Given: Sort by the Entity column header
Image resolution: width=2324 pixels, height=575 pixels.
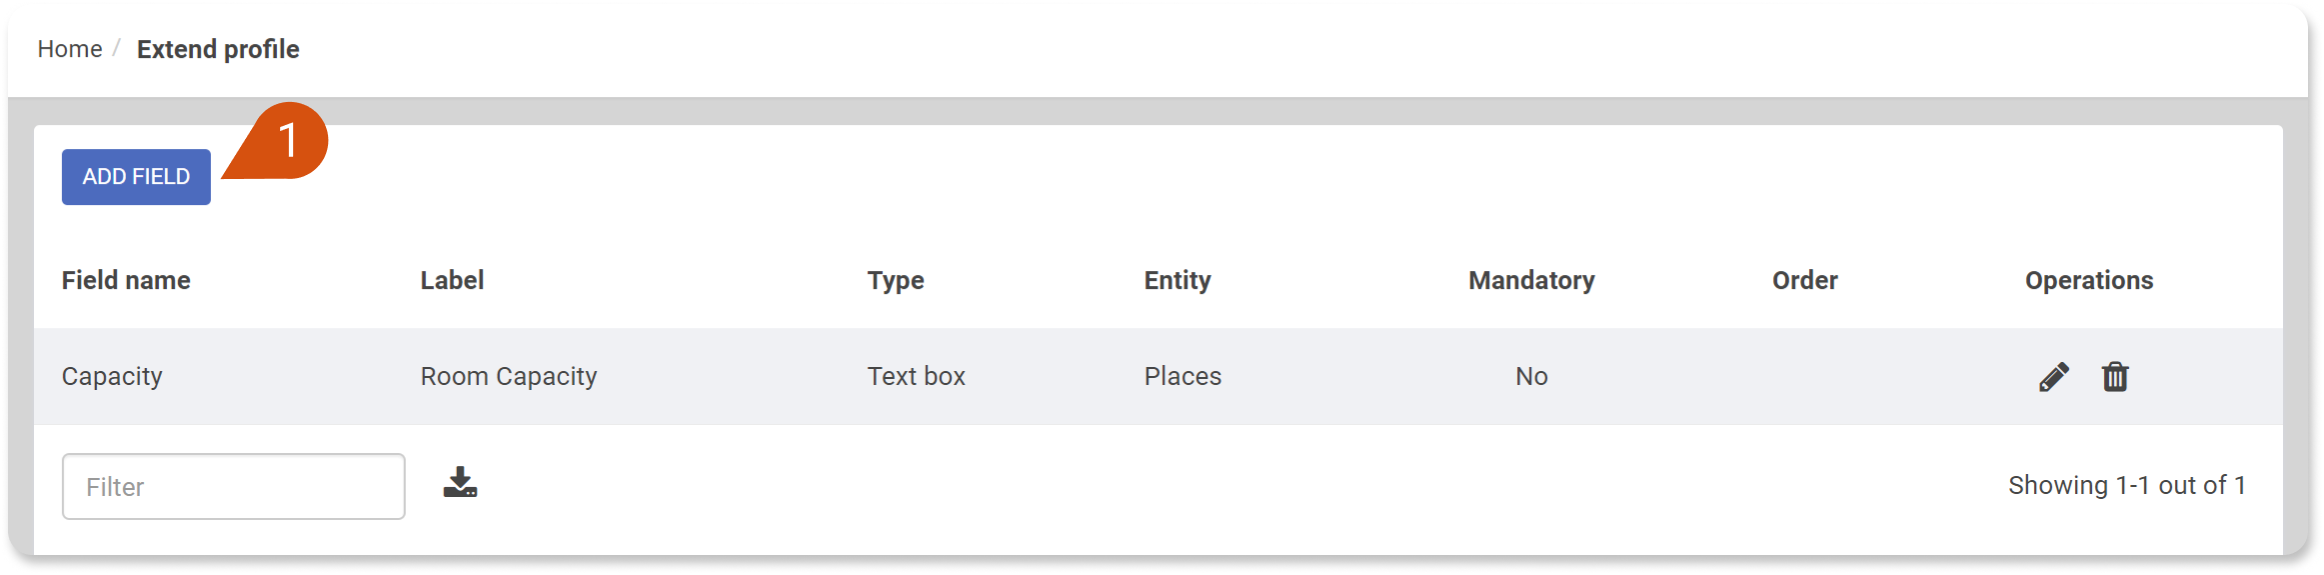Looking at the screenshot, I should (1177, 281).
